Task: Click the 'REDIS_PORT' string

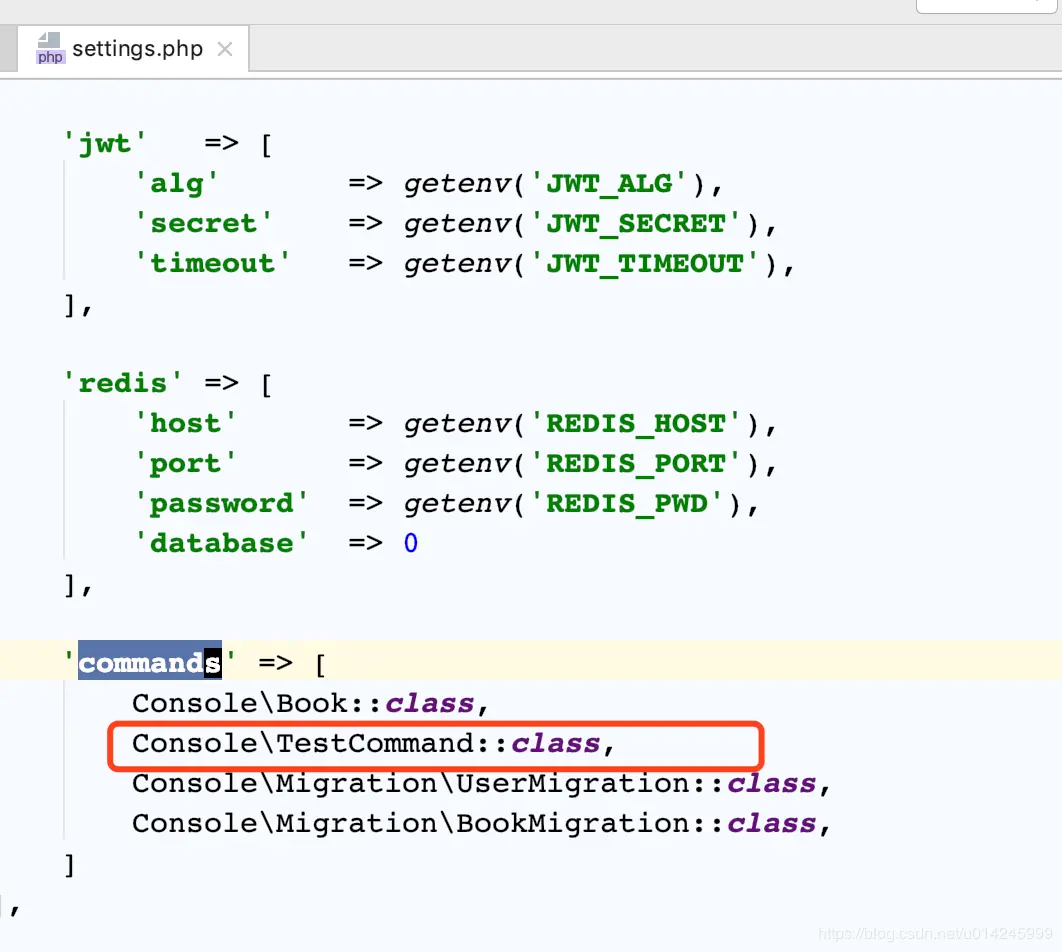Action: [636, 463]
